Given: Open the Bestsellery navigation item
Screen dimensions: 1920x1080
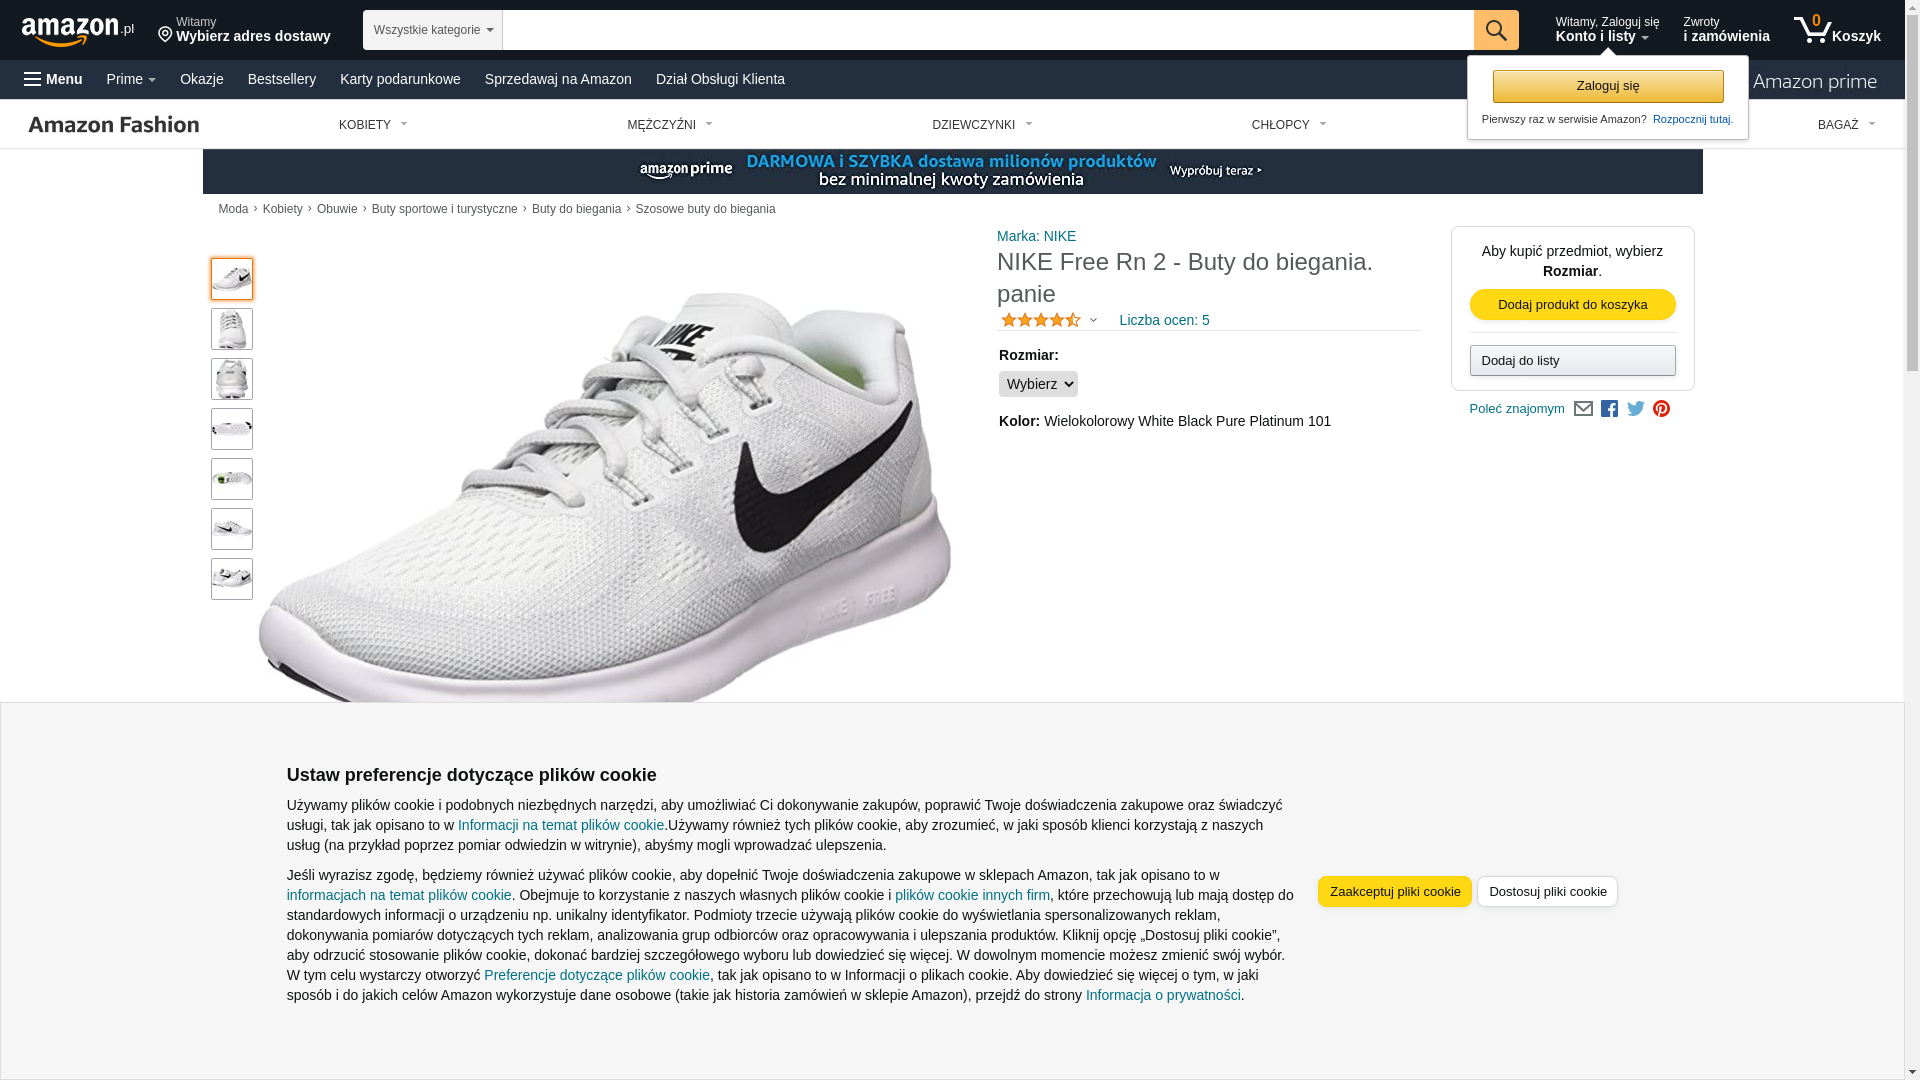Looking at the screenshot, I should tap(281, 79).
